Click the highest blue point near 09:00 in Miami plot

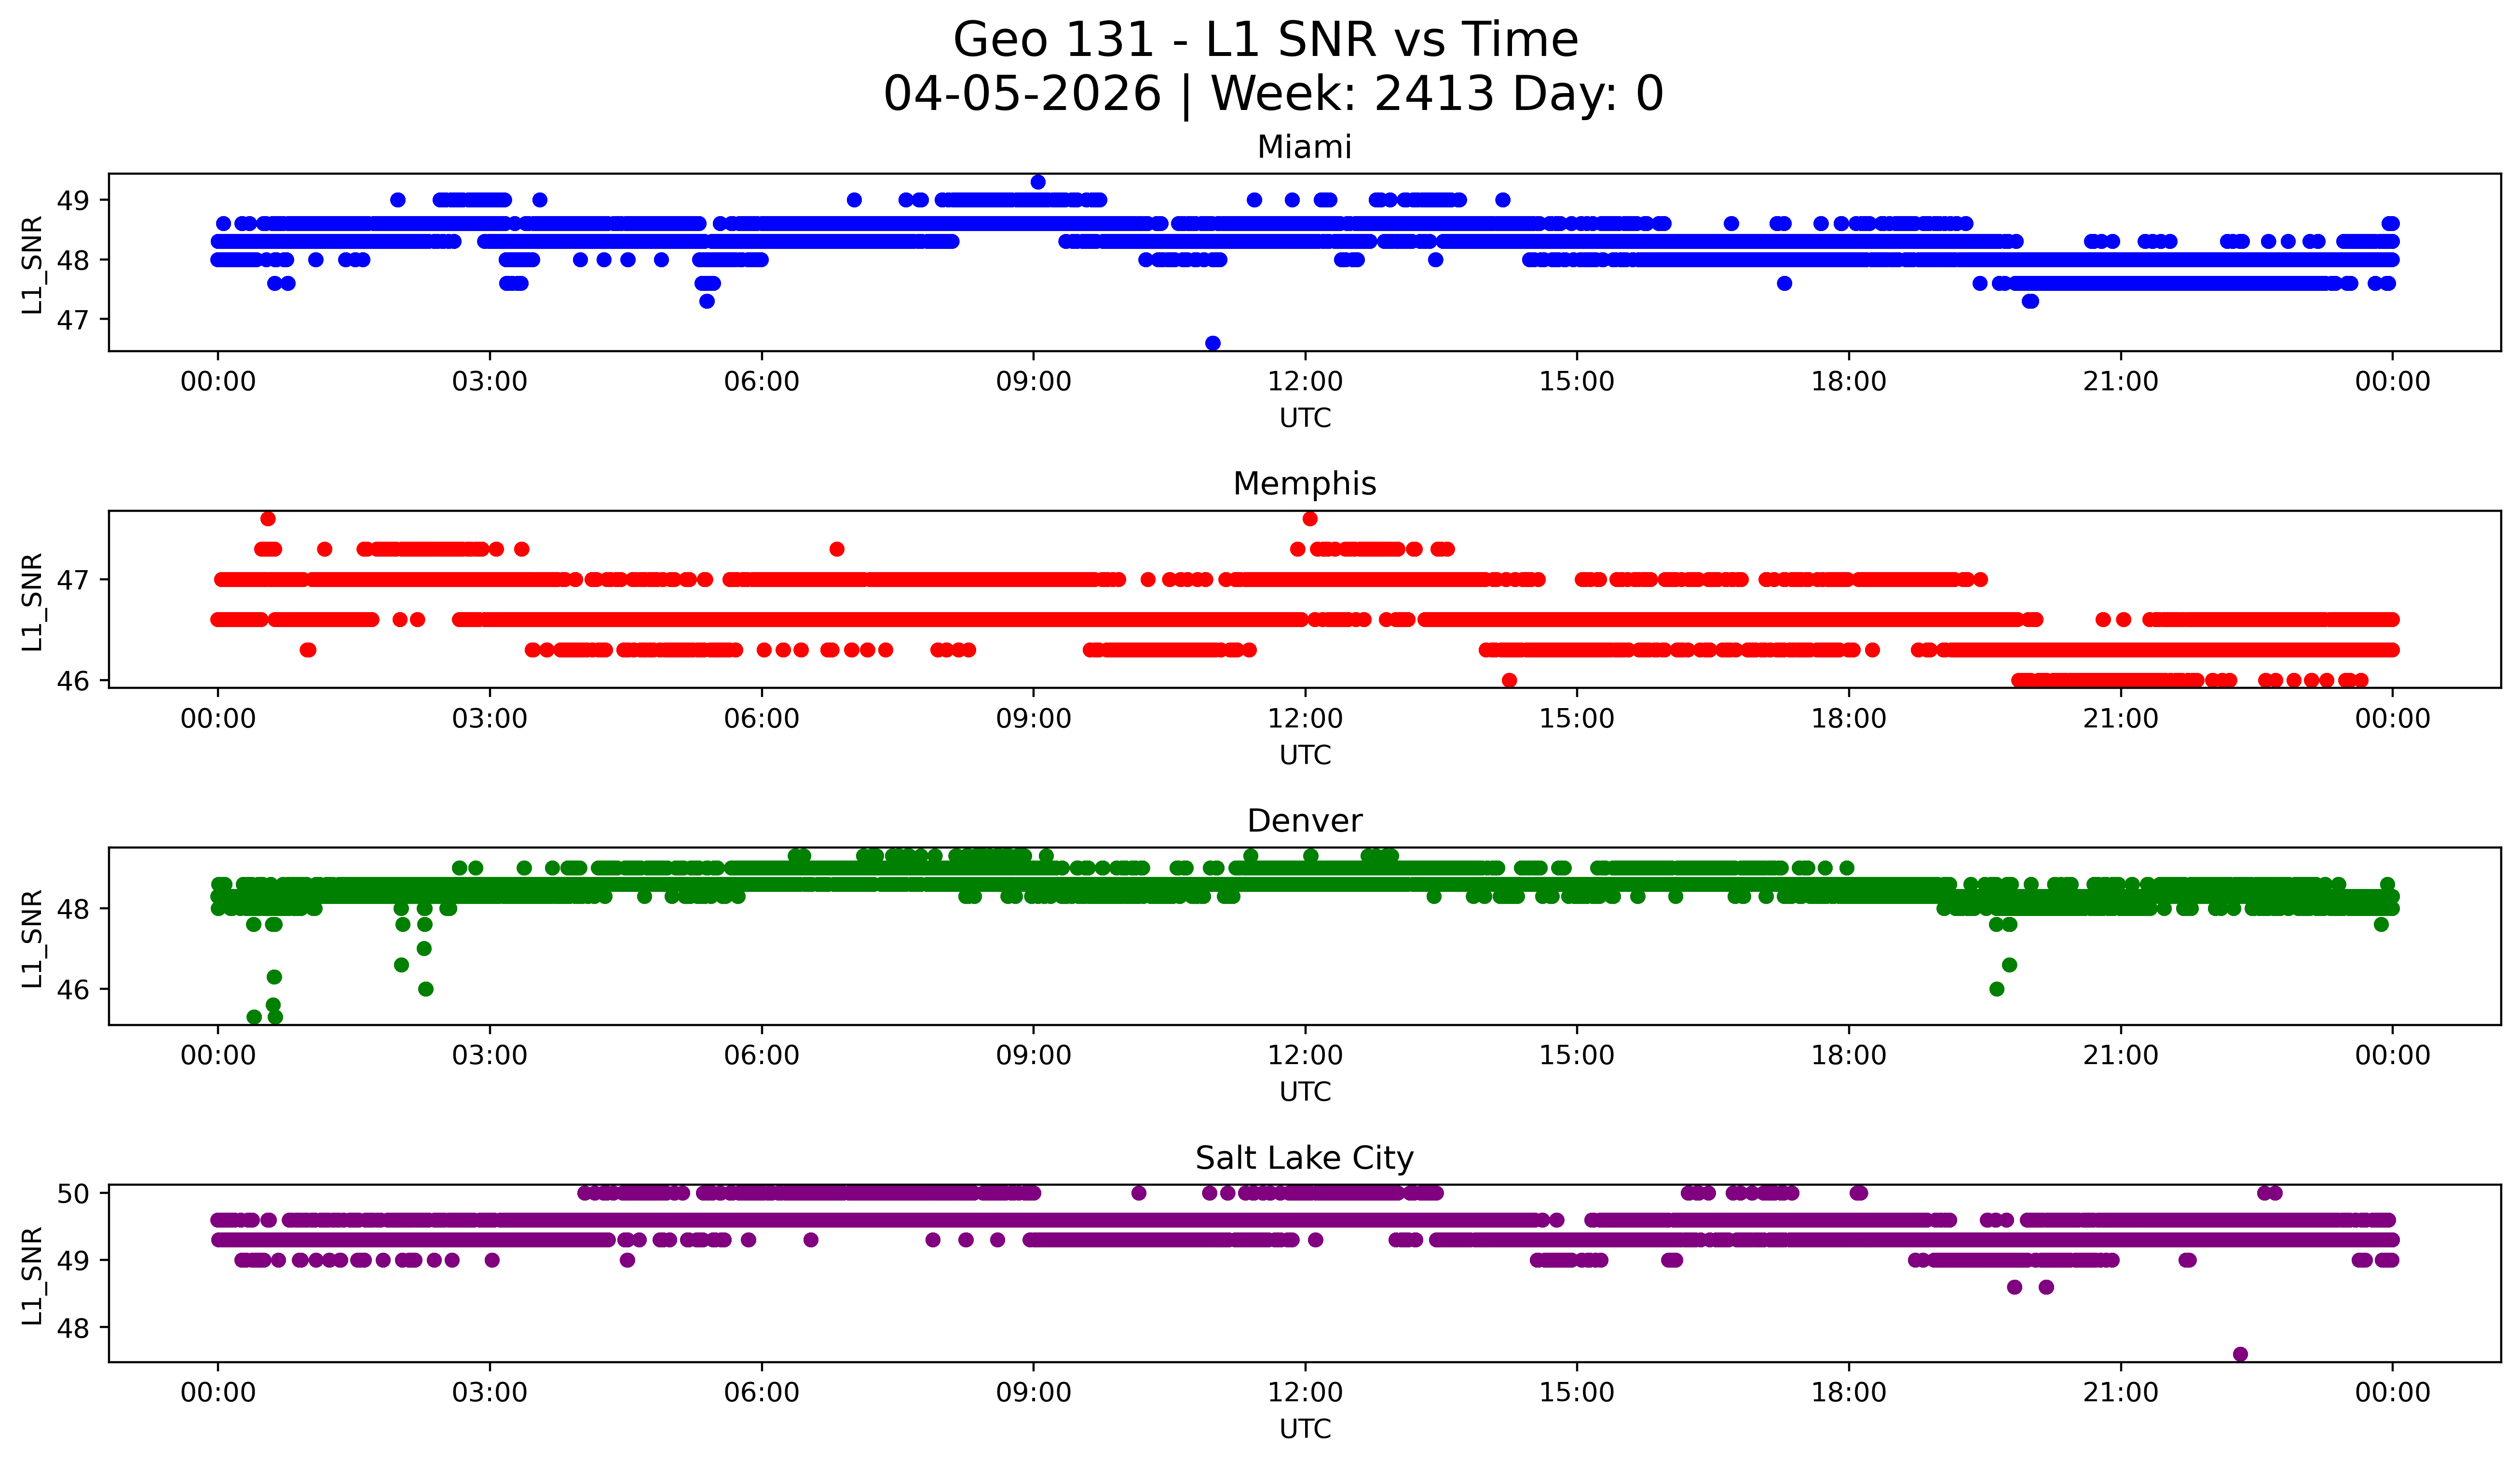(x=1038, y=182)
